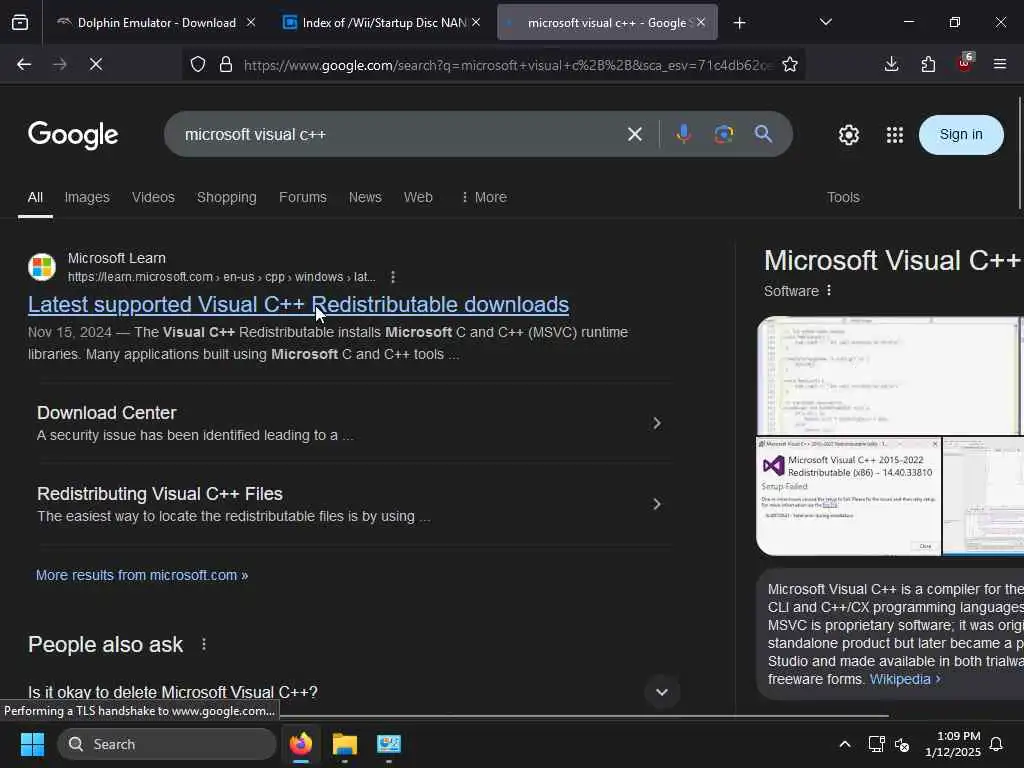Open the taskbar control panel app

pos(389,744)
